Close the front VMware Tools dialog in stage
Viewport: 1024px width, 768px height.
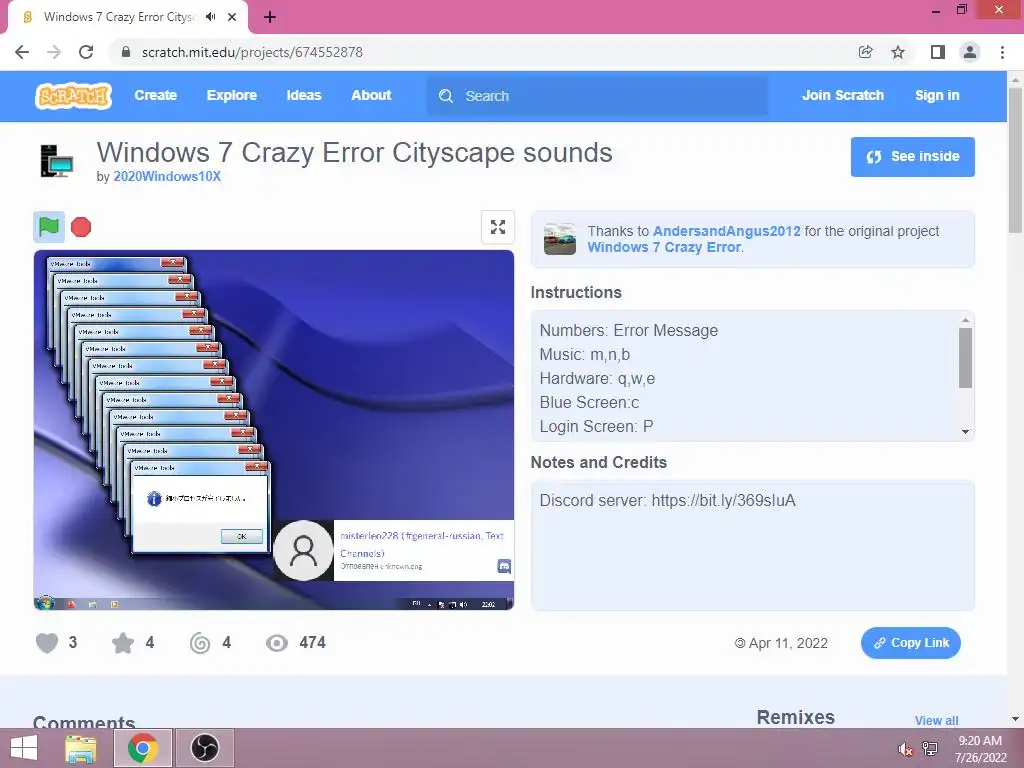pos(256,467)
